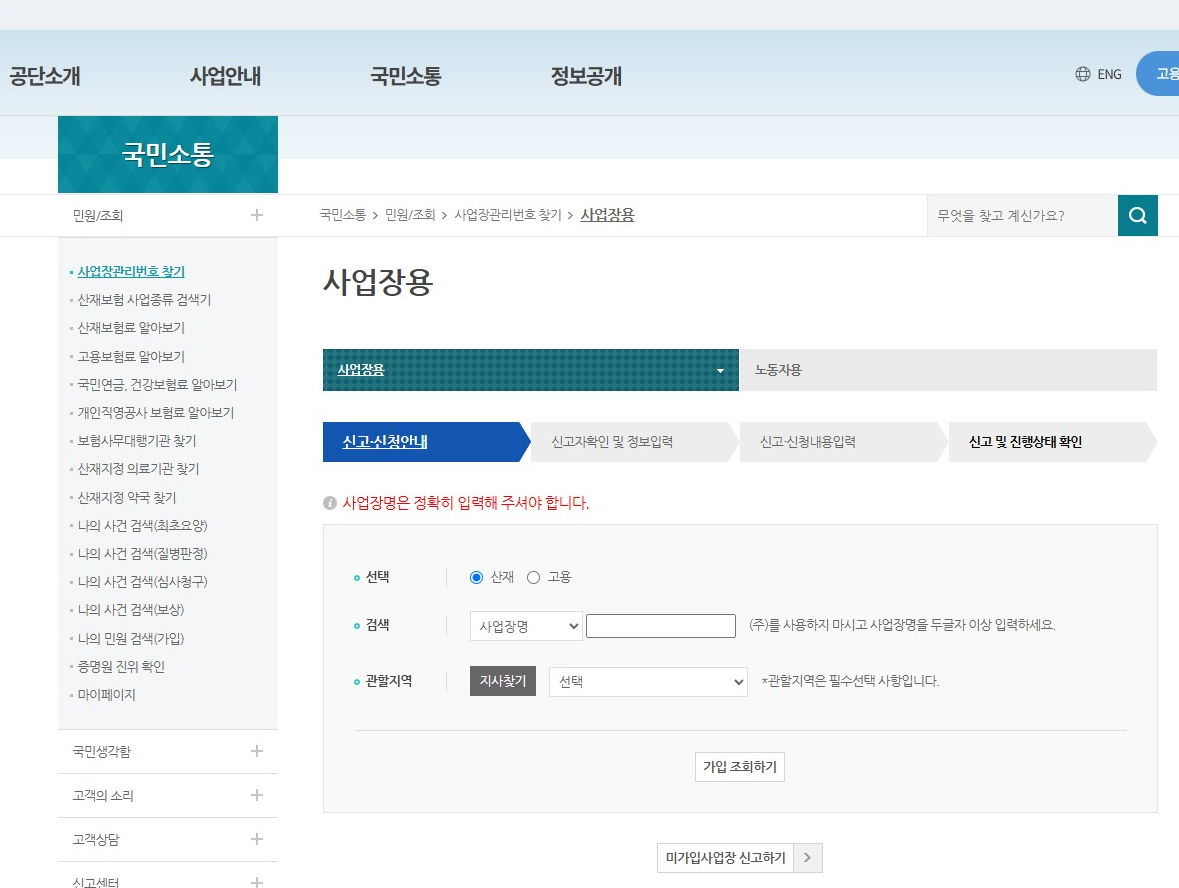Switch language to ENG
1179x888 pixels.
tap(1109, 74)
